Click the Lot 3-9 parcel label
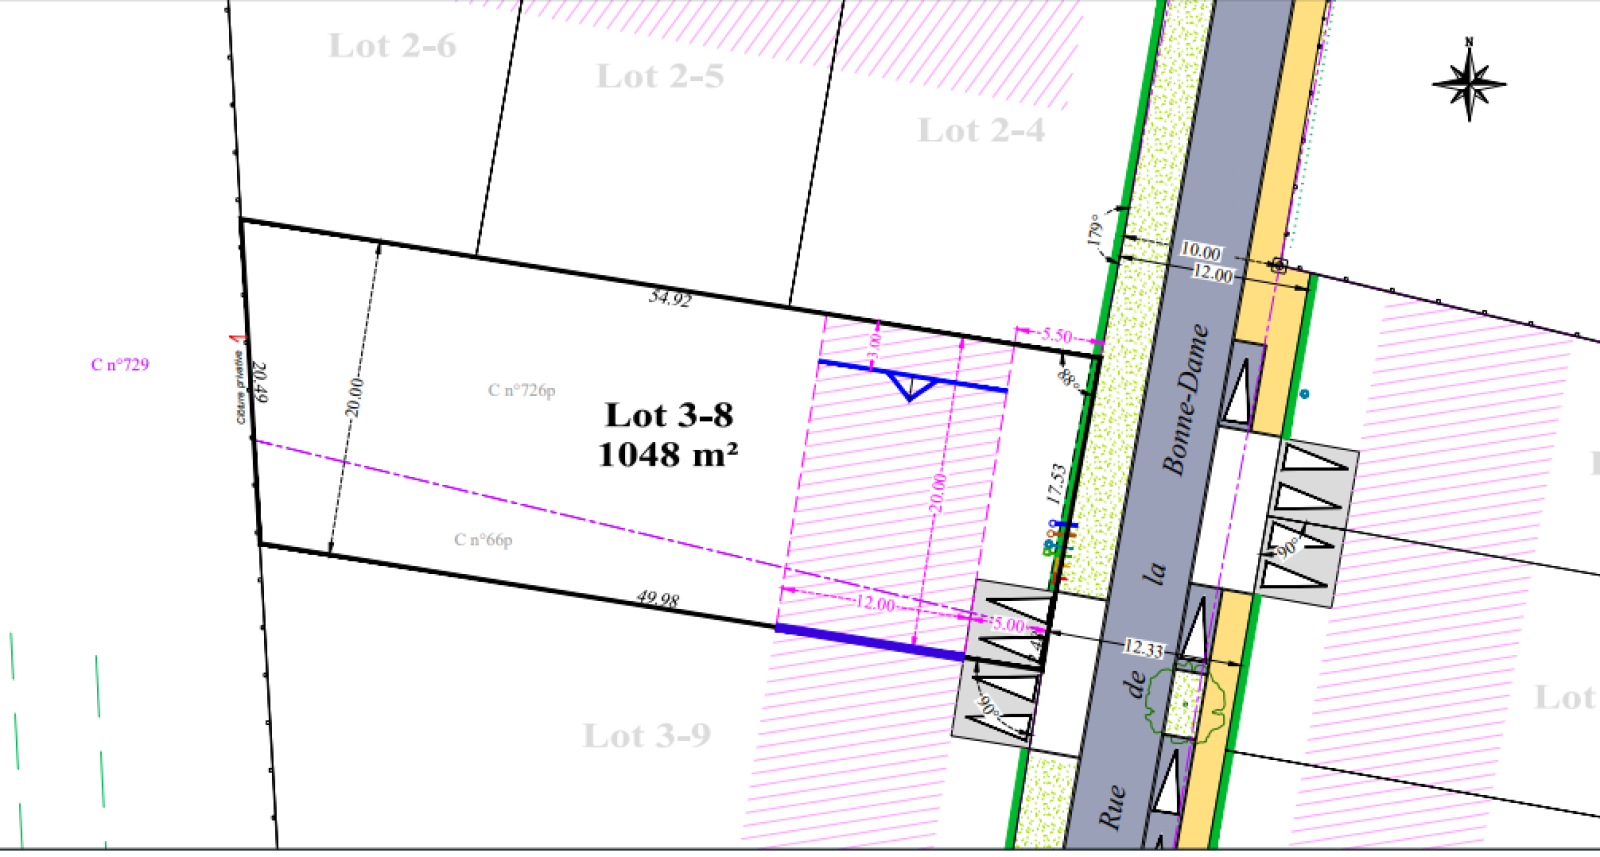This screenshot has height=857, width=1600. click(647, 736)
